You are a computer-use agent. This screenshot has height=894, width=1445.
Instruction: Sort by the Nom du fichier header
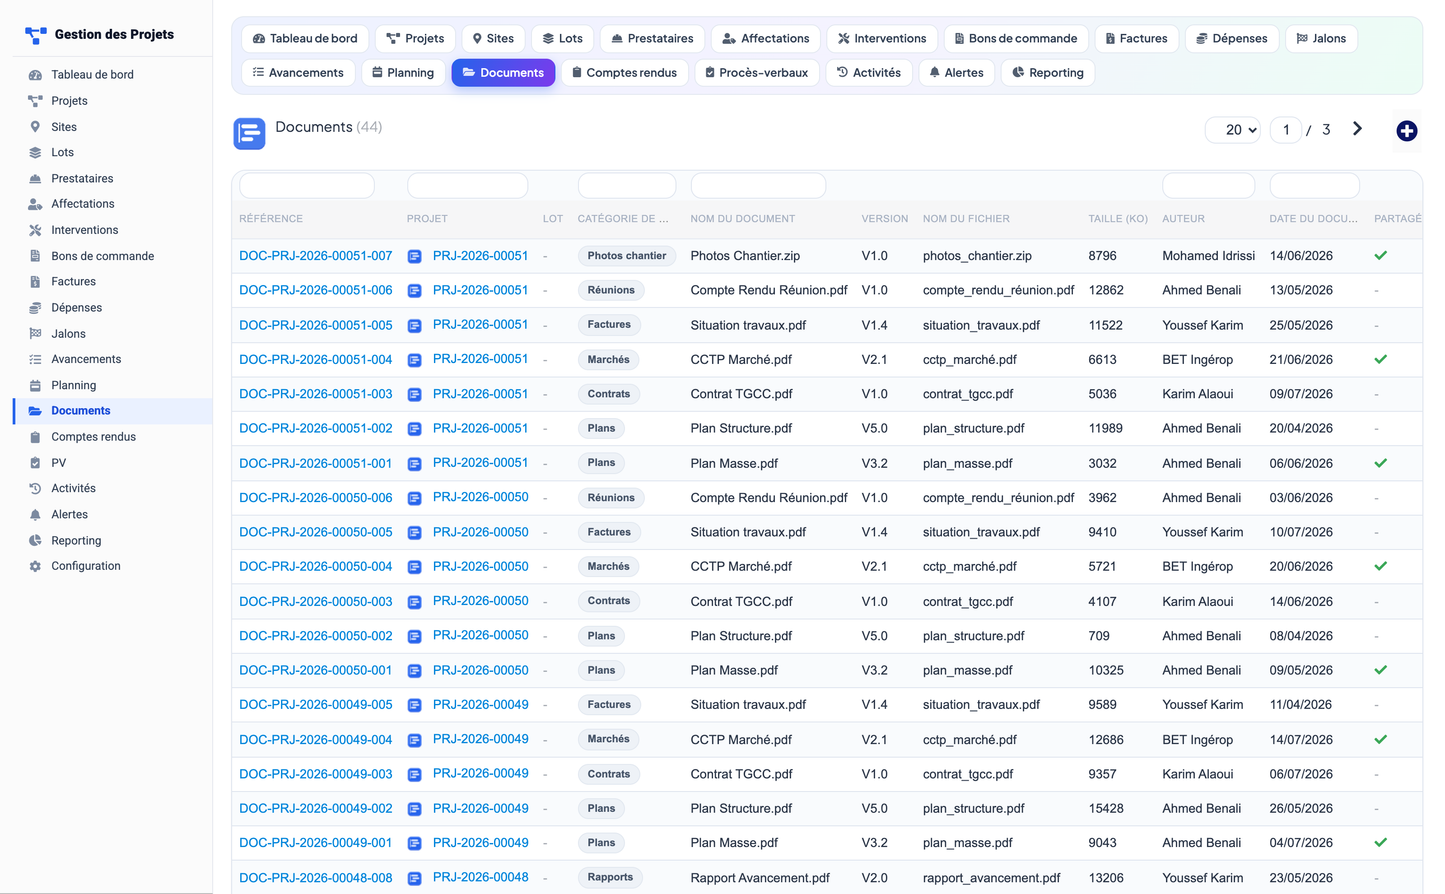966,219
